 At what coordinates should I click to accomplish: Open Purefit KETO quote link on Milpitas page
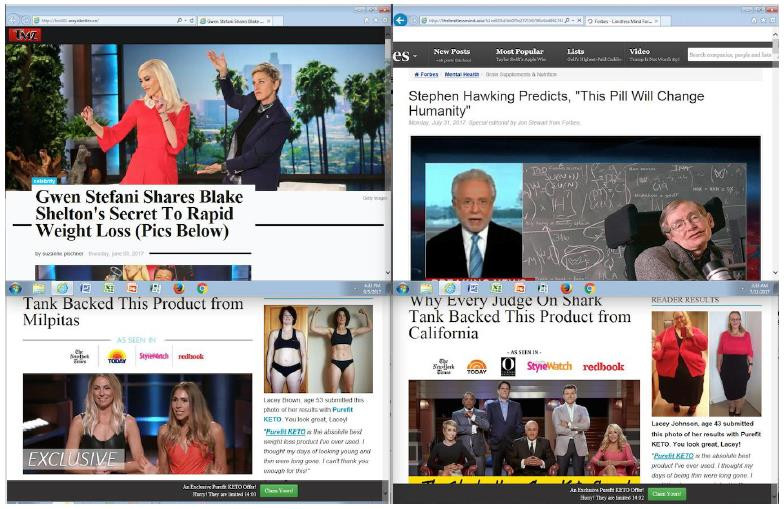[286, 432]
